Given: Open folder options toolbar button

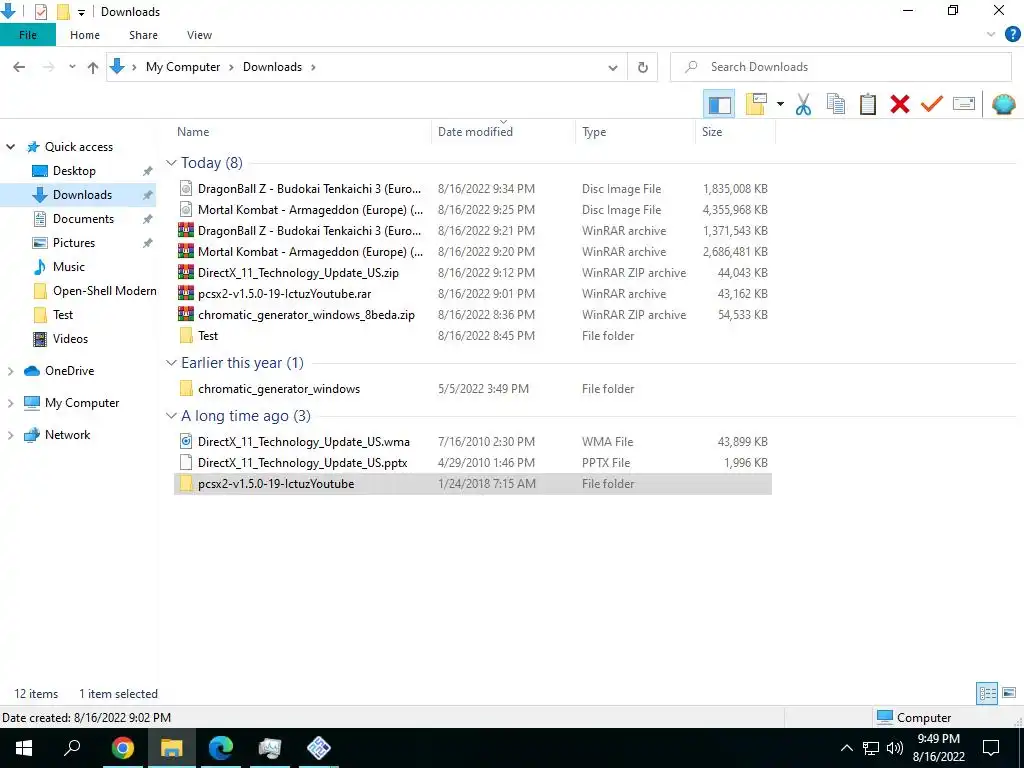Looking at the screenshot, I should 756,104.
